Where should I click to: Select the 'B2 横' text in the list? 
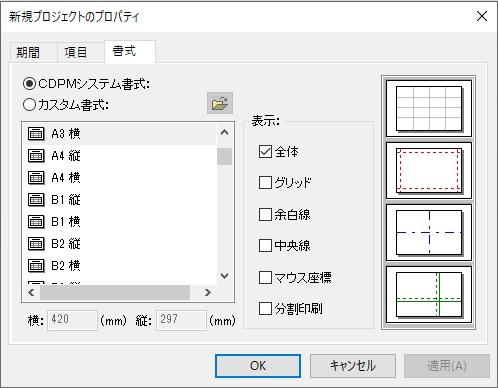pos(66,266)
